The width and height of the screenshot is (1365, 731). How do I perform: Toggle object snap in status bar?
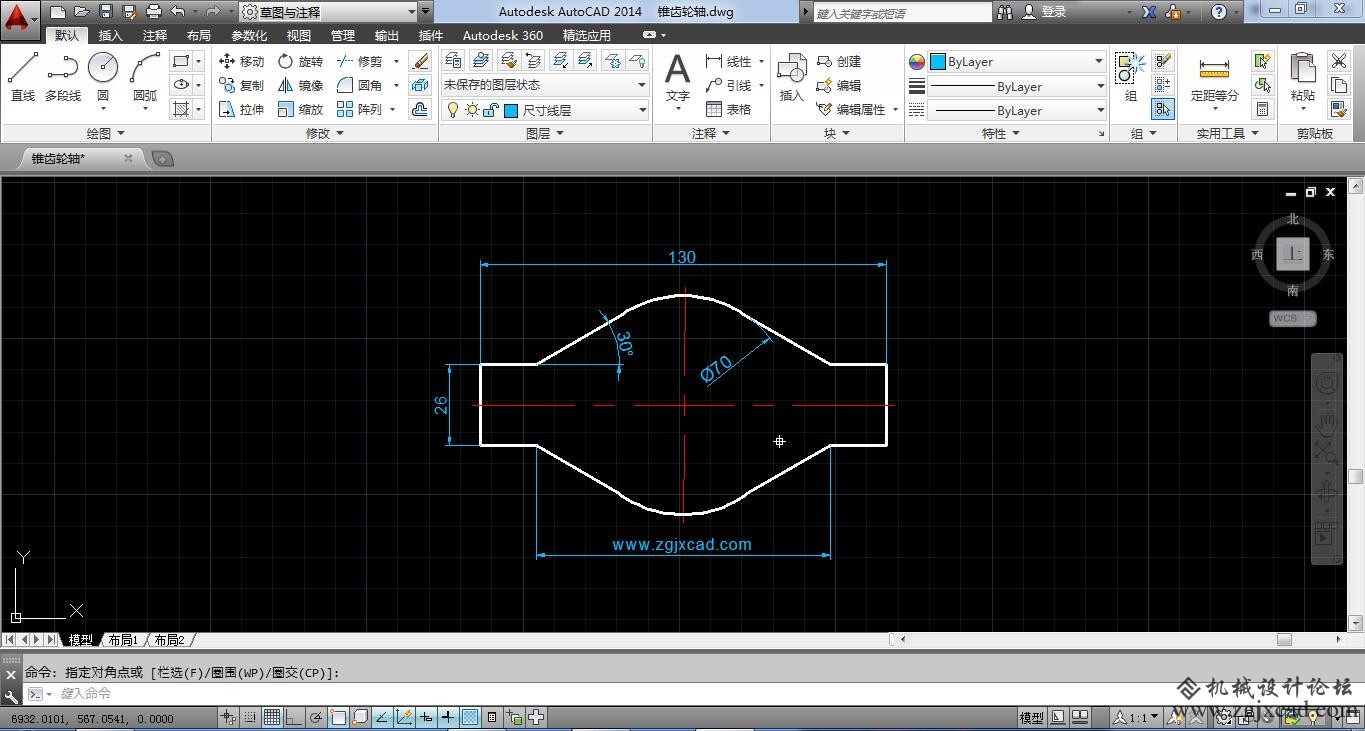[338, 717]
